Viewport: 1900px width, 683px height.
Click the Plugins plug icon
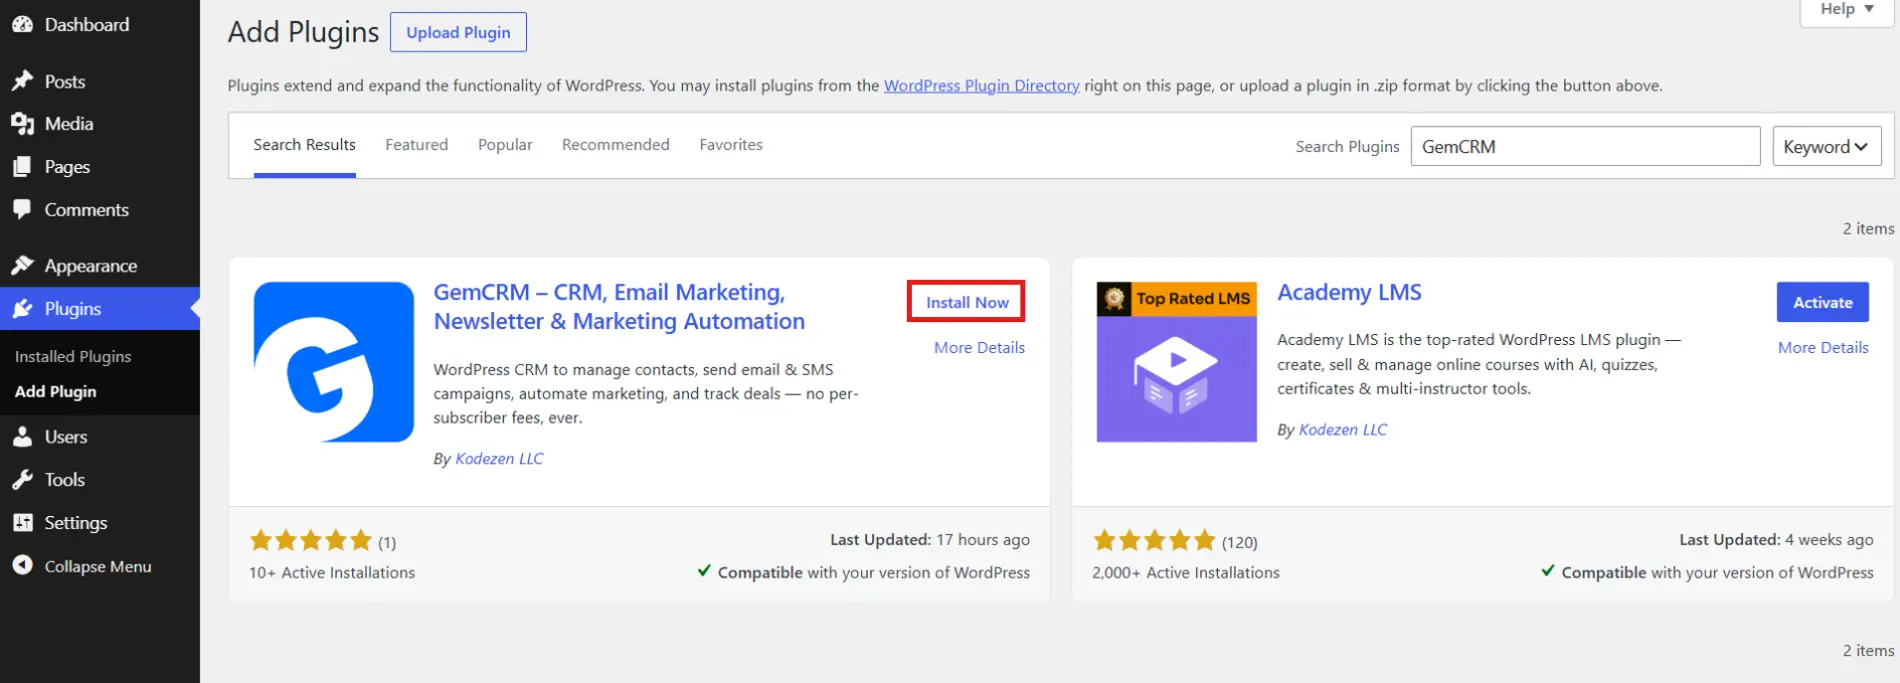(22, 308)
